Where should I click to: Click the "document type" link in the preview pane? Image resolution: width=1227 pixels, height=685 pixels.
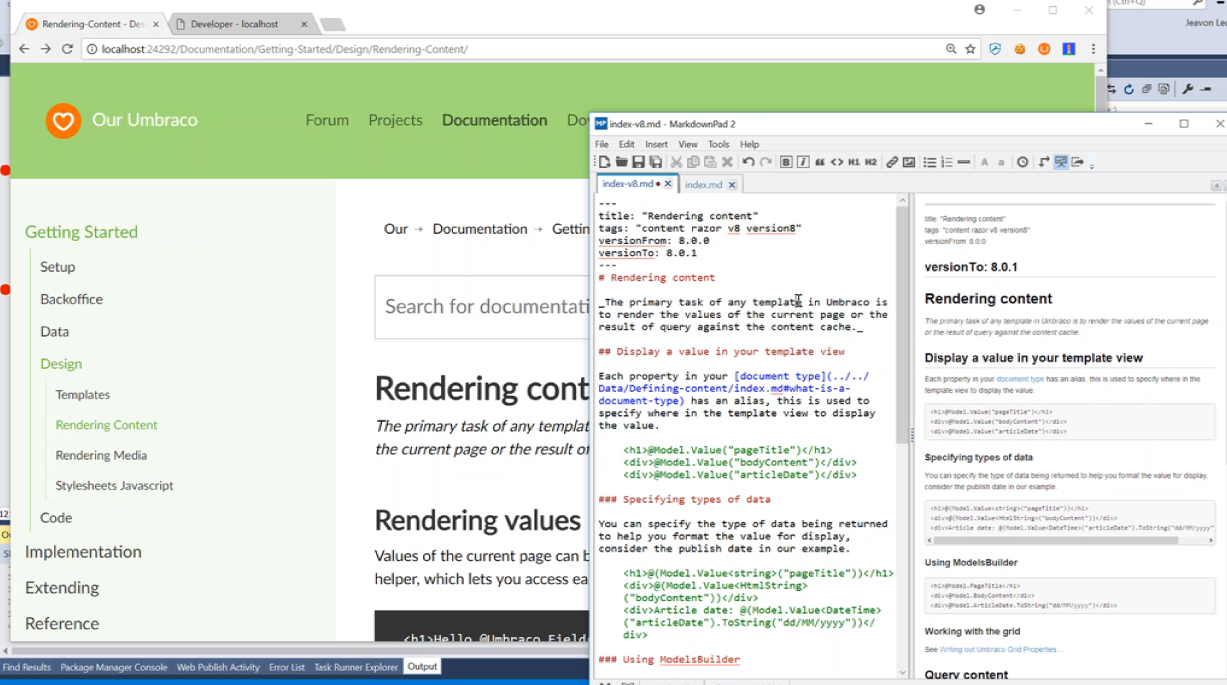(1020, 380)
